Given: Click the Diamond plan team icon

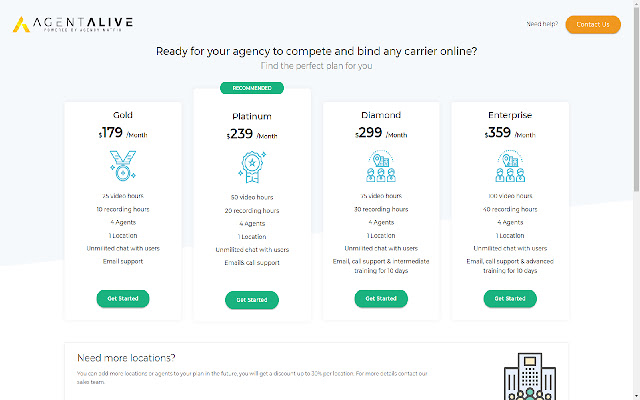Looking at the screenshot, I should 380,163.
